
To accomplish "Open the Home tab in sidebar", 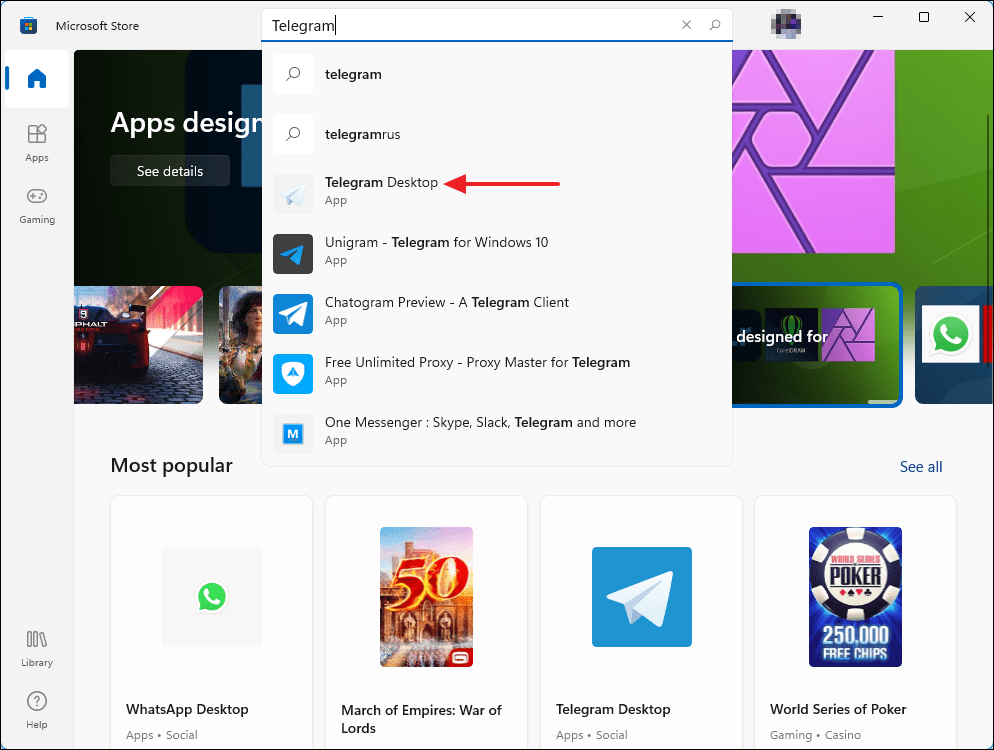I will 37,79.
